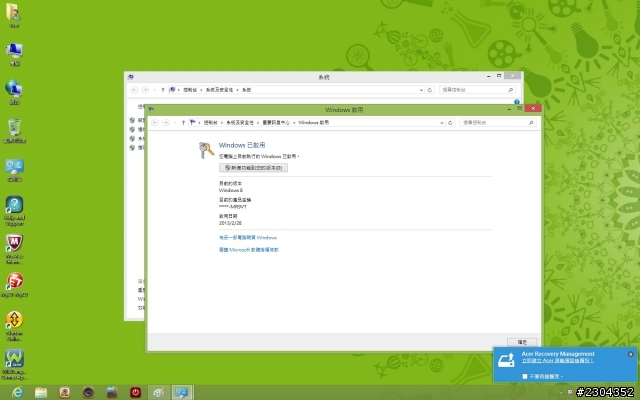Open File Explorer from the taskbar
The height and width of the screenshot is (400, 640).
[x=41, y=392]
